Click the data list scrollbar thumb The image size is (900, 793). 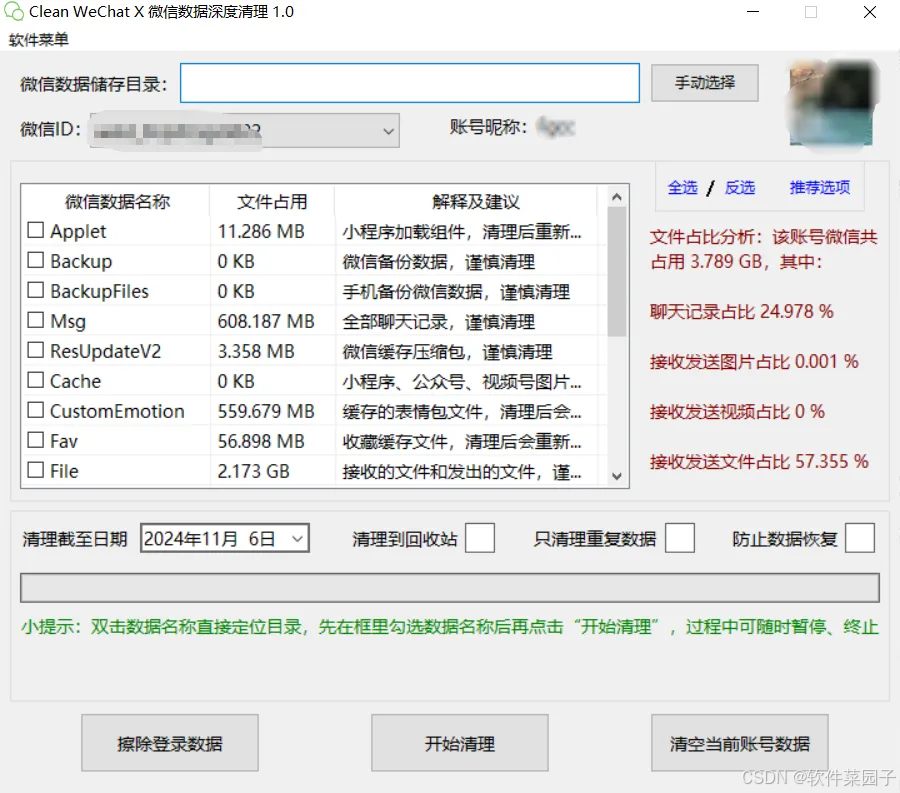pyautogui.click(x=617, y=271)
